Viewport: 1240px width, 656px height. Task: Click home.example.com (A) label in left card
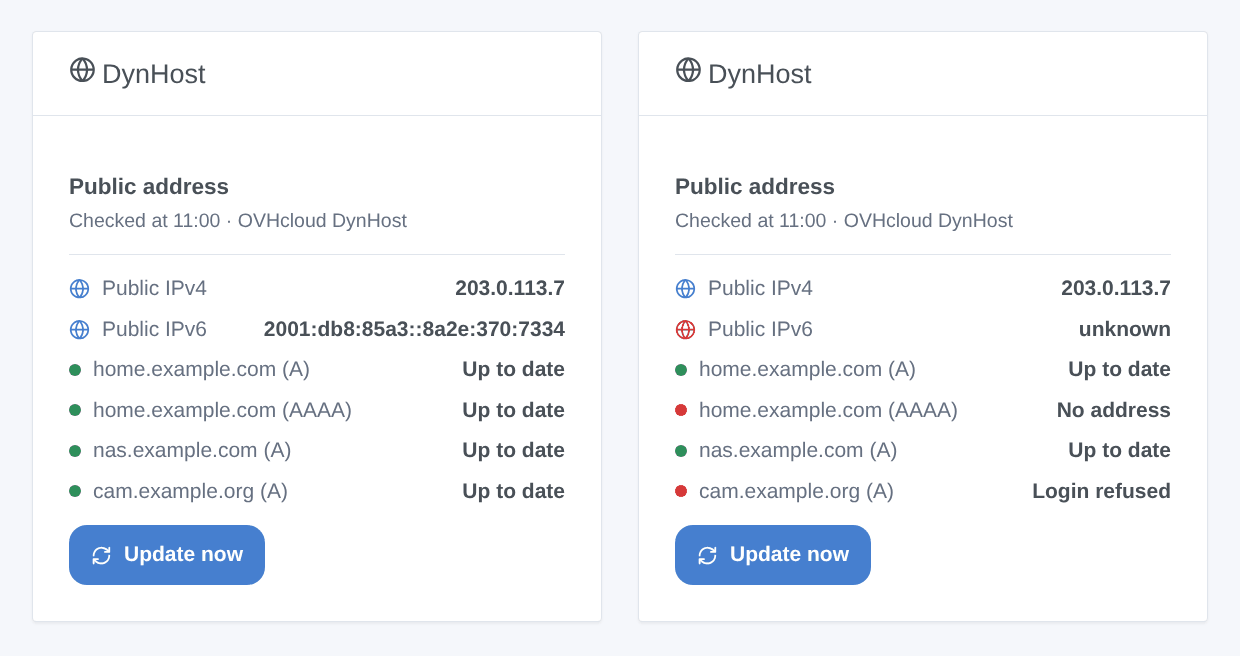click(x=201, y=370)
